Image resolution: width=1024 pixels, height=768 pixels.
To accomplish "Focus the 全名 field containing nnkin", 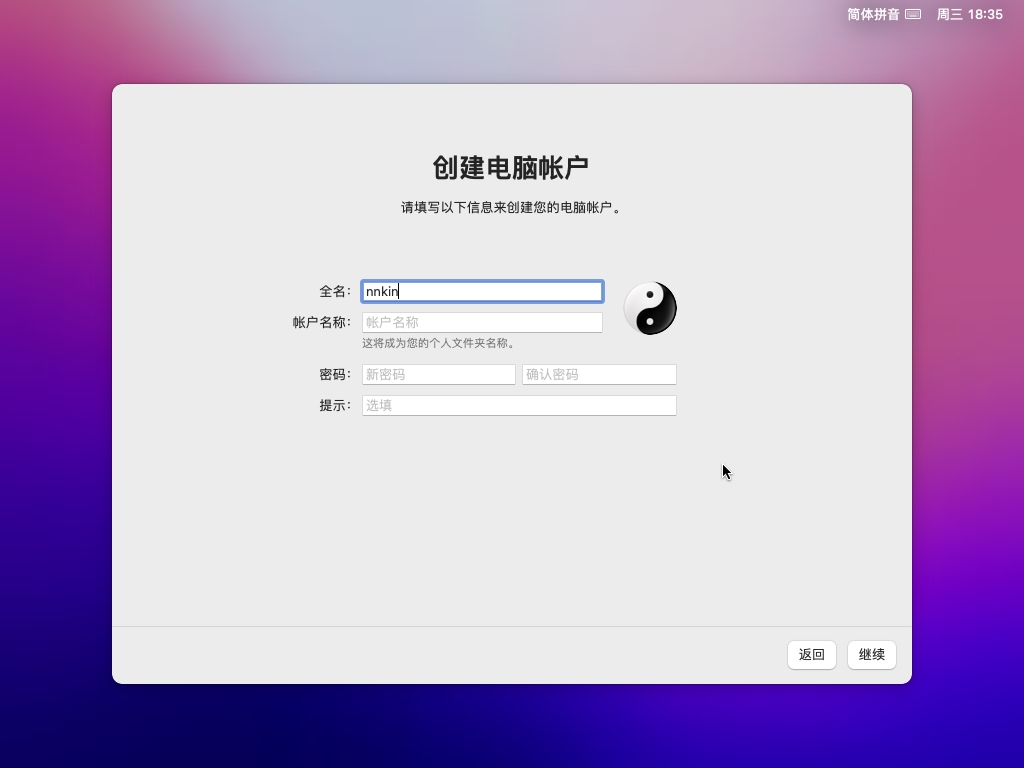I will 482,291.
